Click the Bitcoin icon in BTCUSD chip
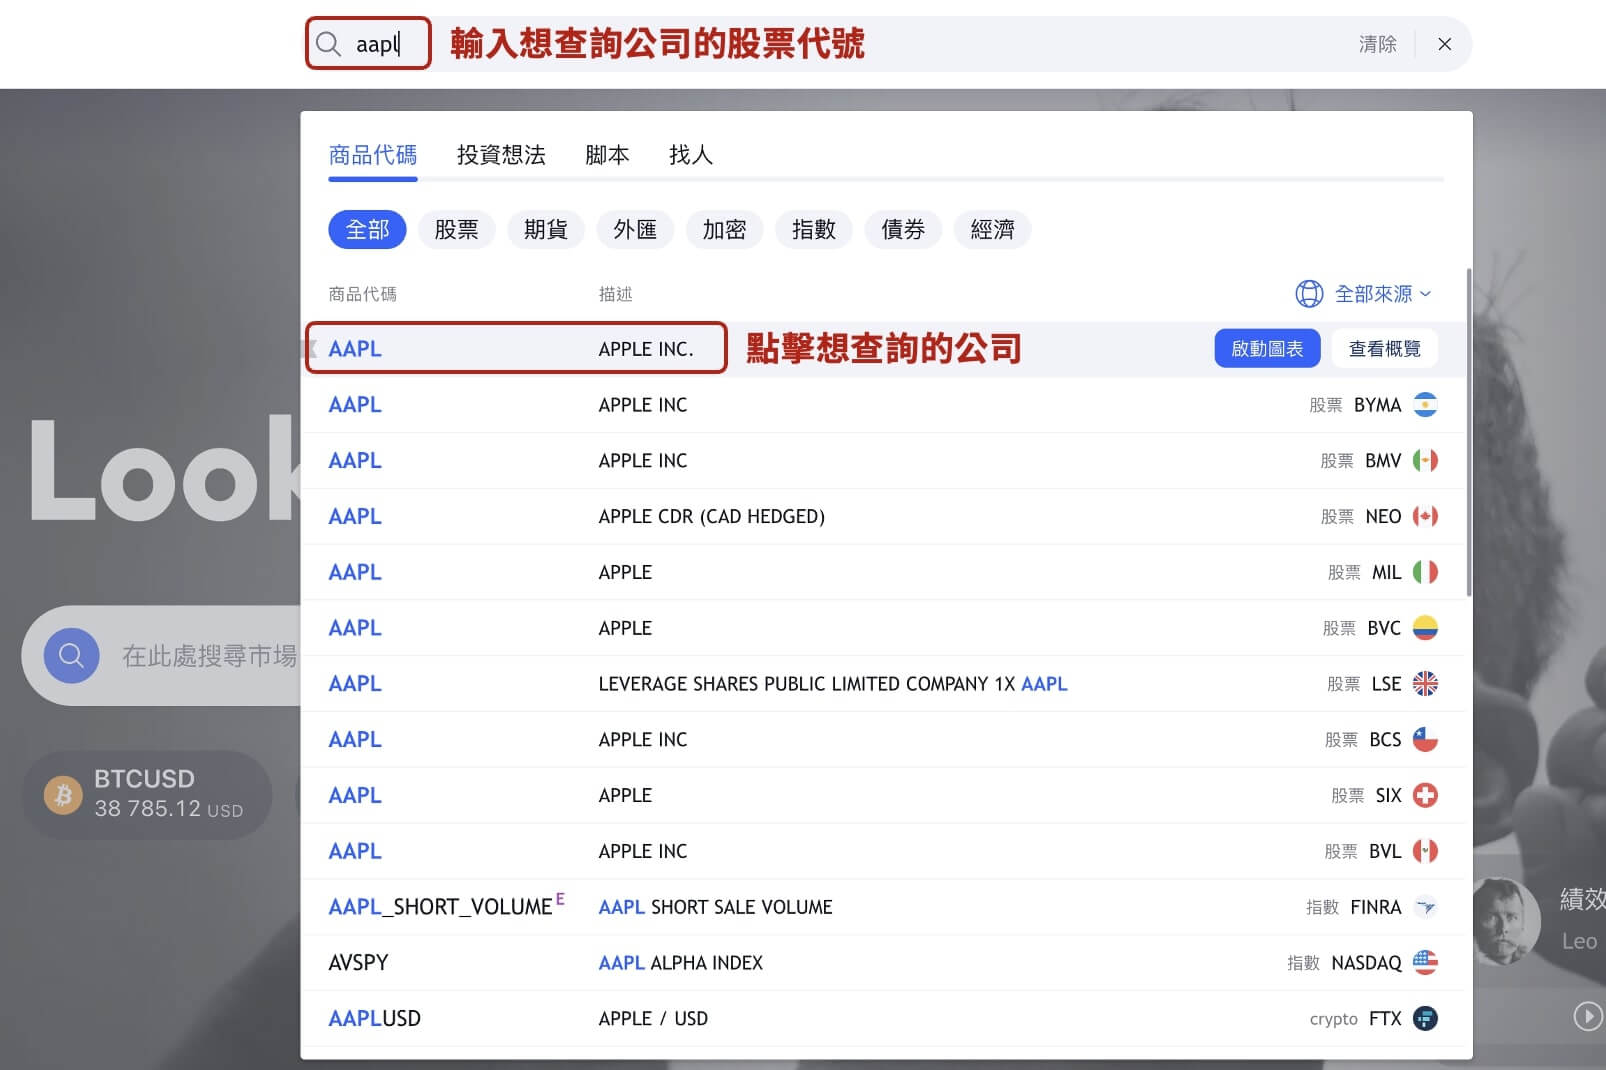The width and height of the screenshot is (1606, 1070). (63, 795)
